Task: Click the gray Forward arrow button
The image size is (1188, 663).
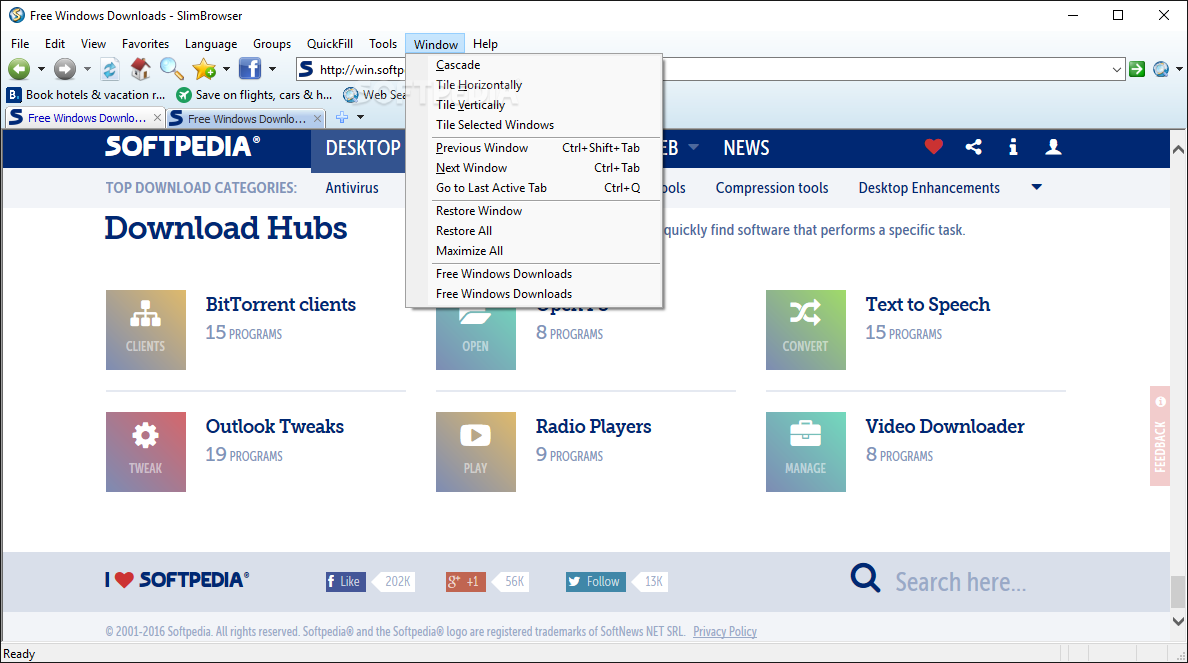Action: (x=65, y=69)
